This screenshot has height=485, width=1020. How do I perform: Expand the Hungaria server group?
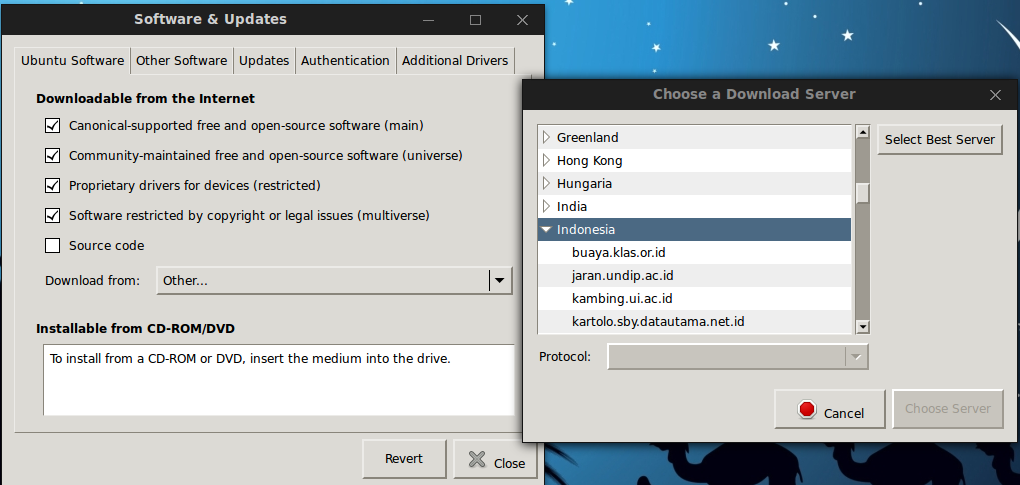tap(546, 183)
